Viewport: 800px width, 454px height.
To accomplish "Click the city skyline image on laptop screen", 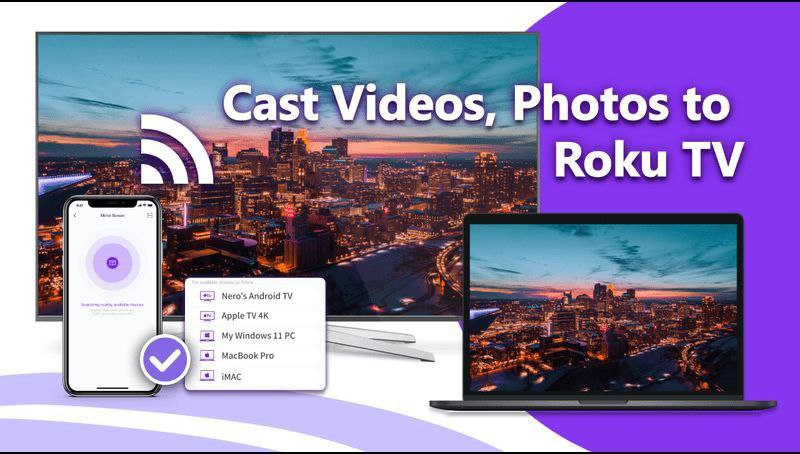I will 603,308.
